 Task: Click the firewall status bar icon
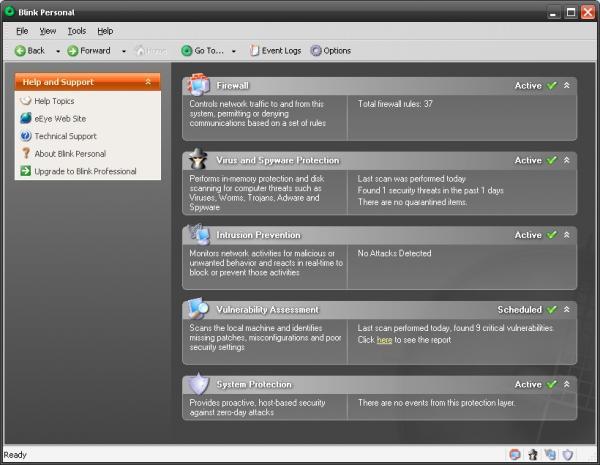[515, 454]
